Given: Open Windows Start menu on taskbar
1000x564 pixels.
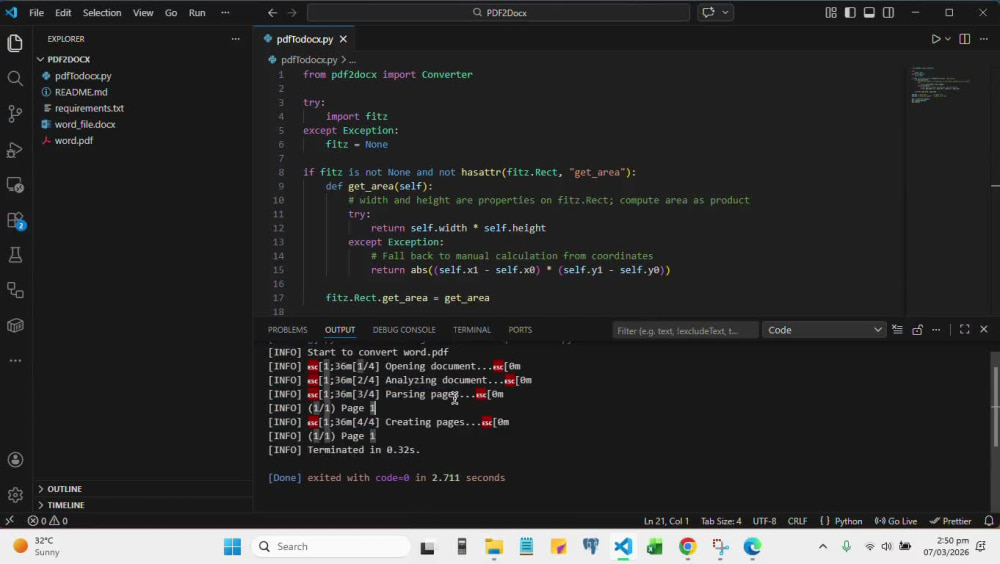Looking at the screenshot, I should click(232, 547).
